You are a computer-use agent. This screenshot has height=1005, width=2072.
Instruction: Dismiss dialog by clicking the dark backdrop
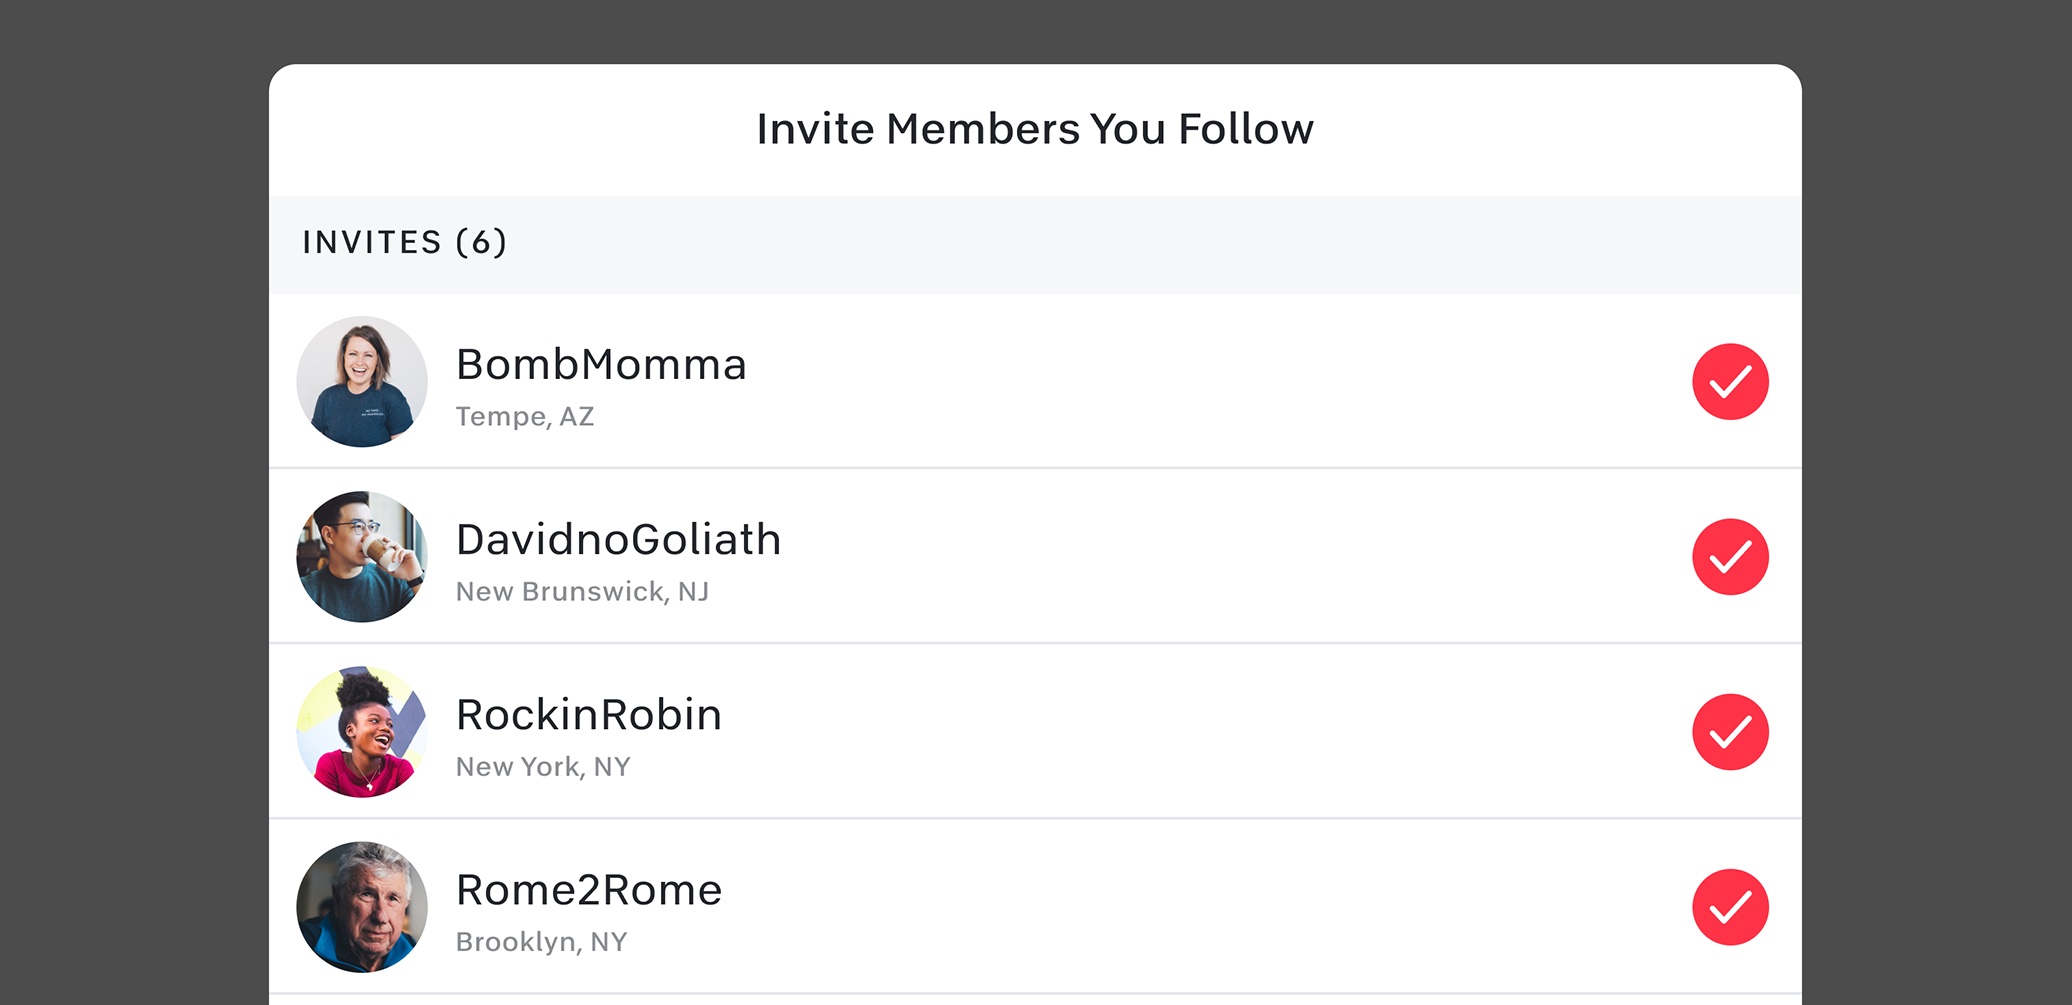pos(130,500)
